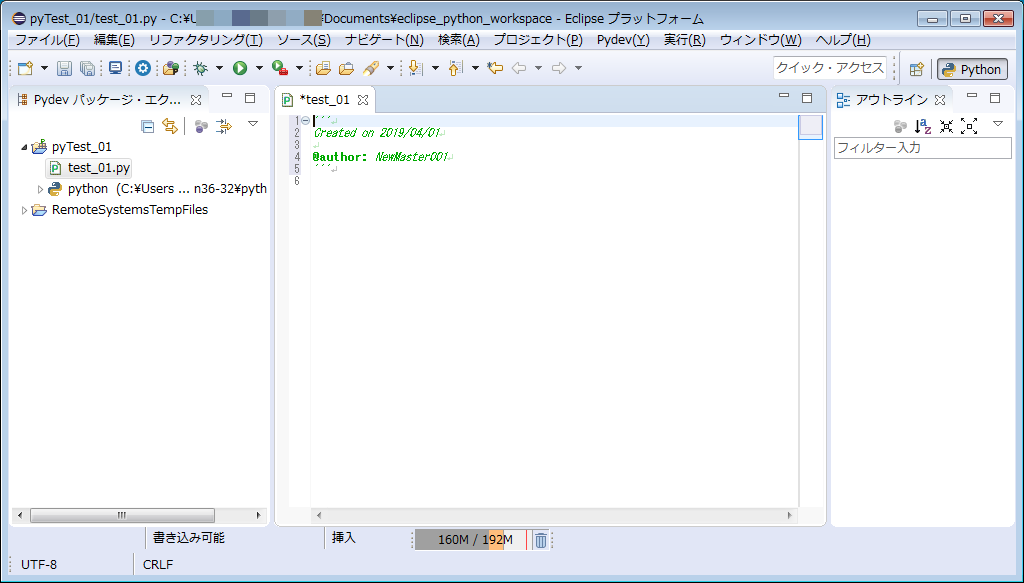Viewport: 1024px width, 583px height.
Task: Click the editor horizontal scrollbar right arrow
Action: click(790, 515)
